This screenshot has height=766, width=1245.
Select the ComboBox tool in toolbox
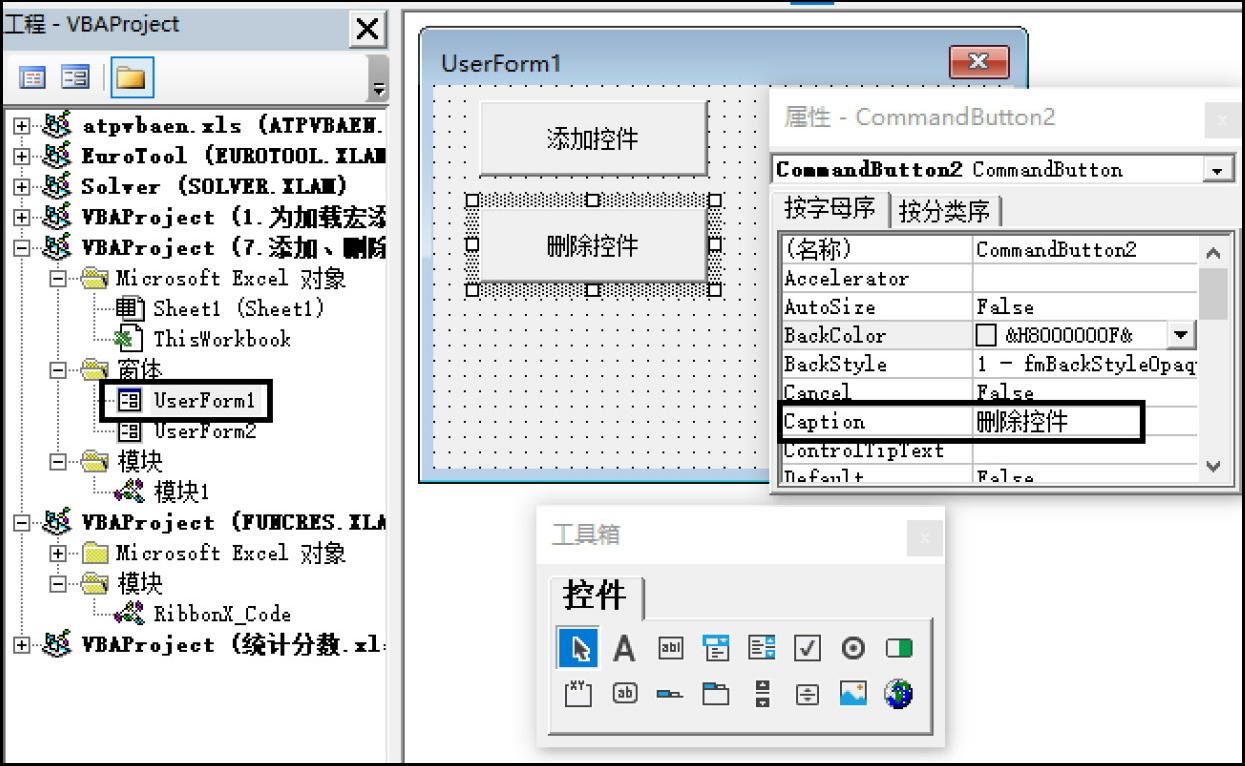(716, 648)
